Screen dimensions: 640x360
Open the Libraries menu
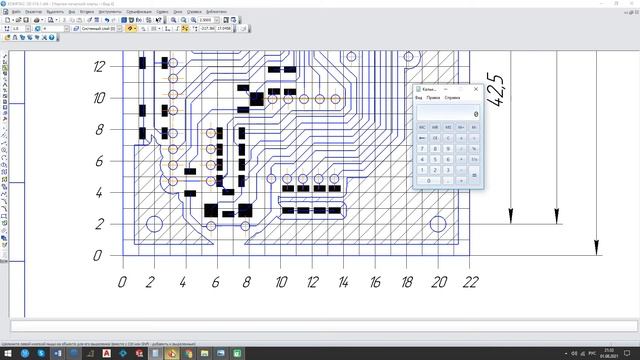[216, 11]
